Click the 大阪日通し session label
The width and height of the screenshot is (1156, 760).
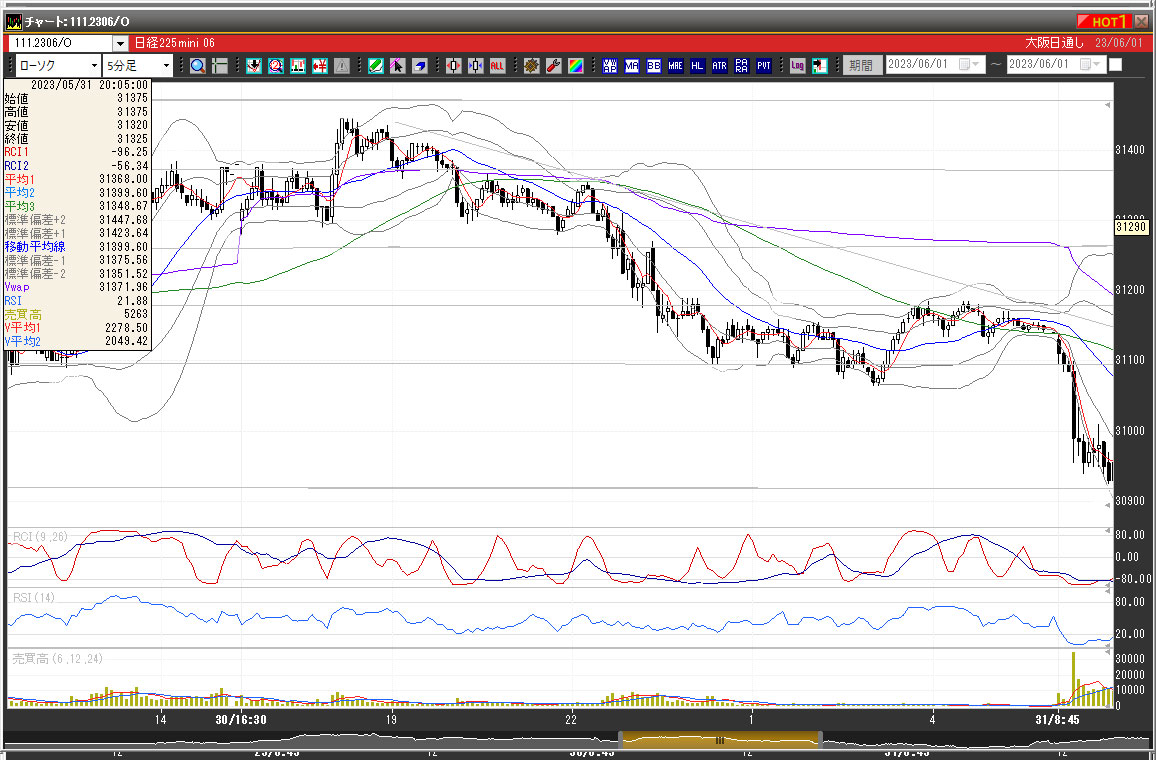click(x=1054, y=43)
